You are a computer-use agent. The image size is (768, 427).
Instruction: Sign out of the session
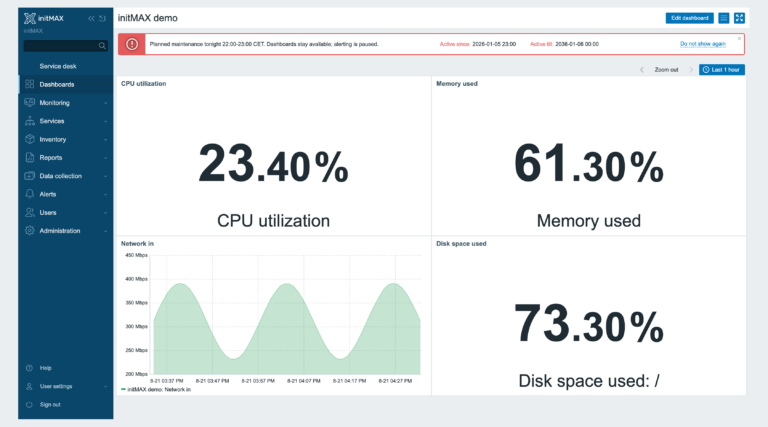tap(50, 404)
